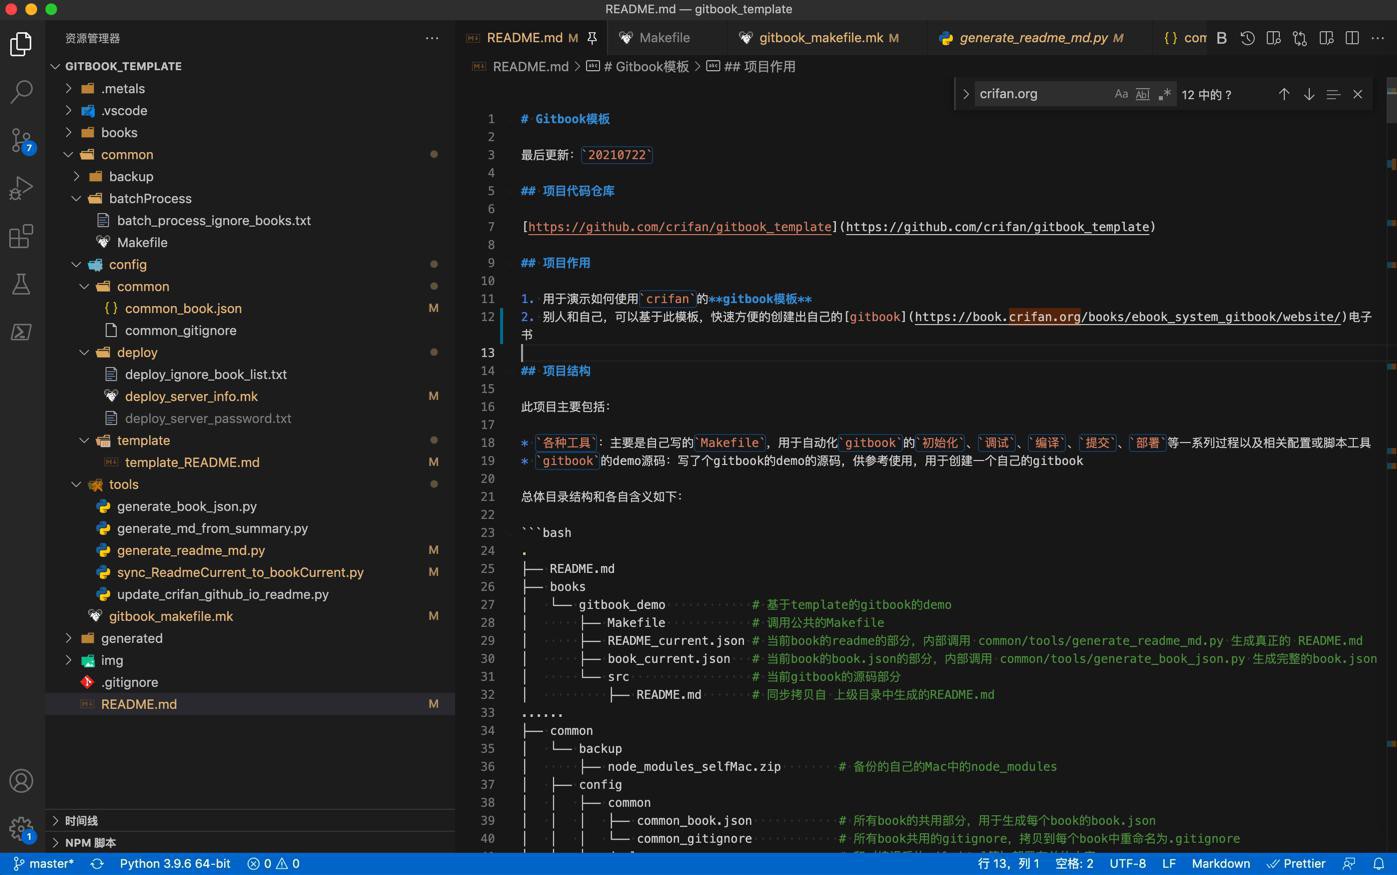1397x875 pixels.
Task: Expand the NPM 脚本 section
Action: pyautogui.click(x=250, y=842)
